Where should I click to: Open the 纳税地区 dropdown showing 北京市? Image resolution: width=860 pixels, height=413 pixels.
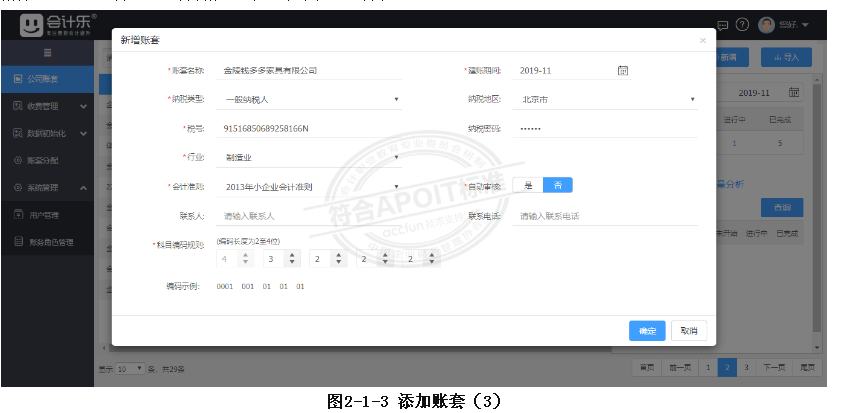(x=605, y=100)
